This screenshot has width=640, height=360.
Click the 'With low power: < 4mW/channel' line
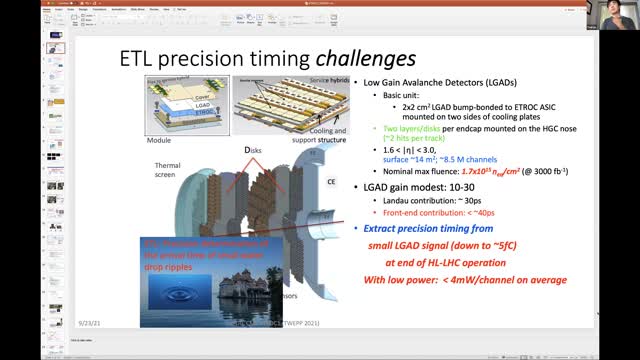465,280
